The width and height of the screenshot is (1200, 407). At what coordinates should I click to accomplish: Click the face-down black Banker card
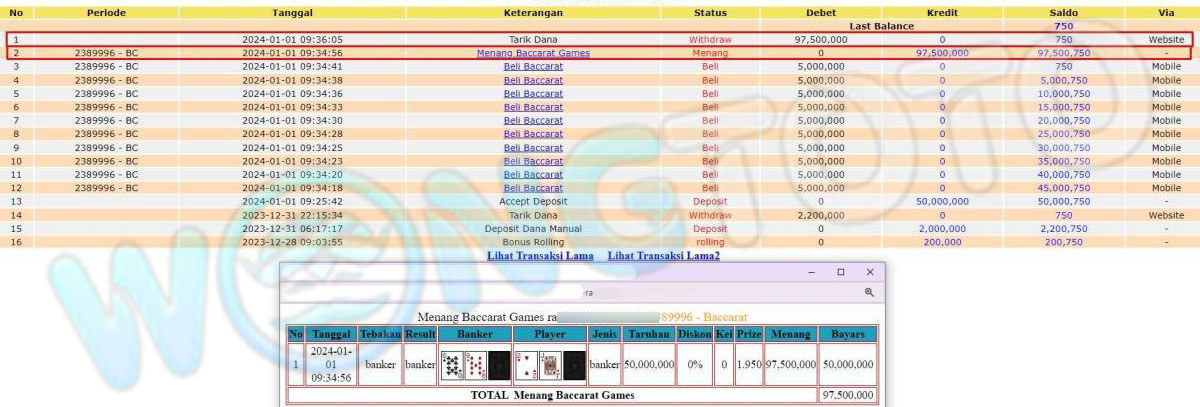(499, 365)
